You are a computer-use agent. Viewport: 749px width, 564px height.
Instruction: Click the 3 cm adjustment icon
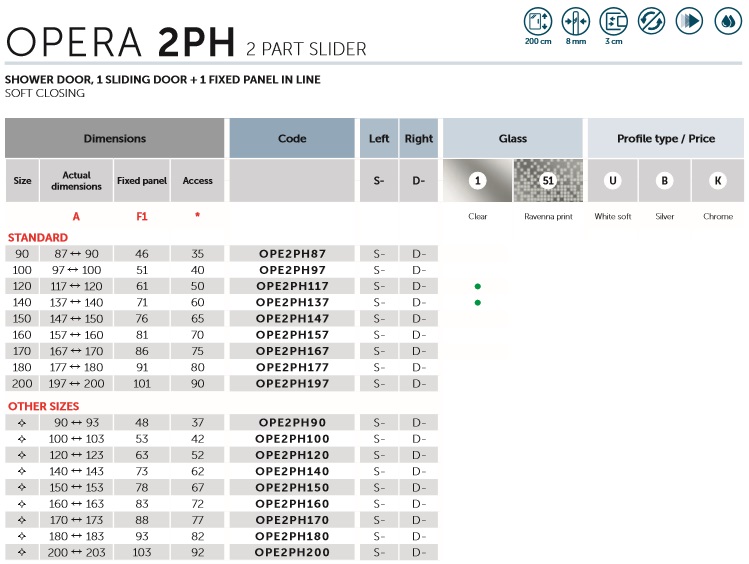click(x=613, y=21)
